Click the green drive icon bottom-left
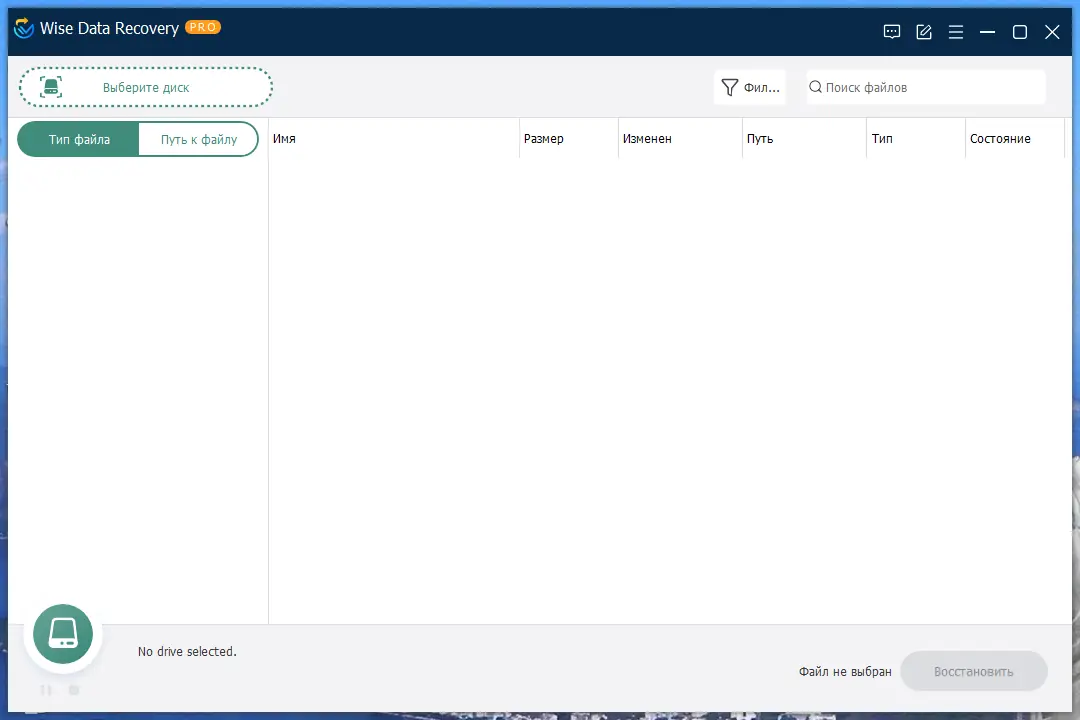 tap(62, 633)
